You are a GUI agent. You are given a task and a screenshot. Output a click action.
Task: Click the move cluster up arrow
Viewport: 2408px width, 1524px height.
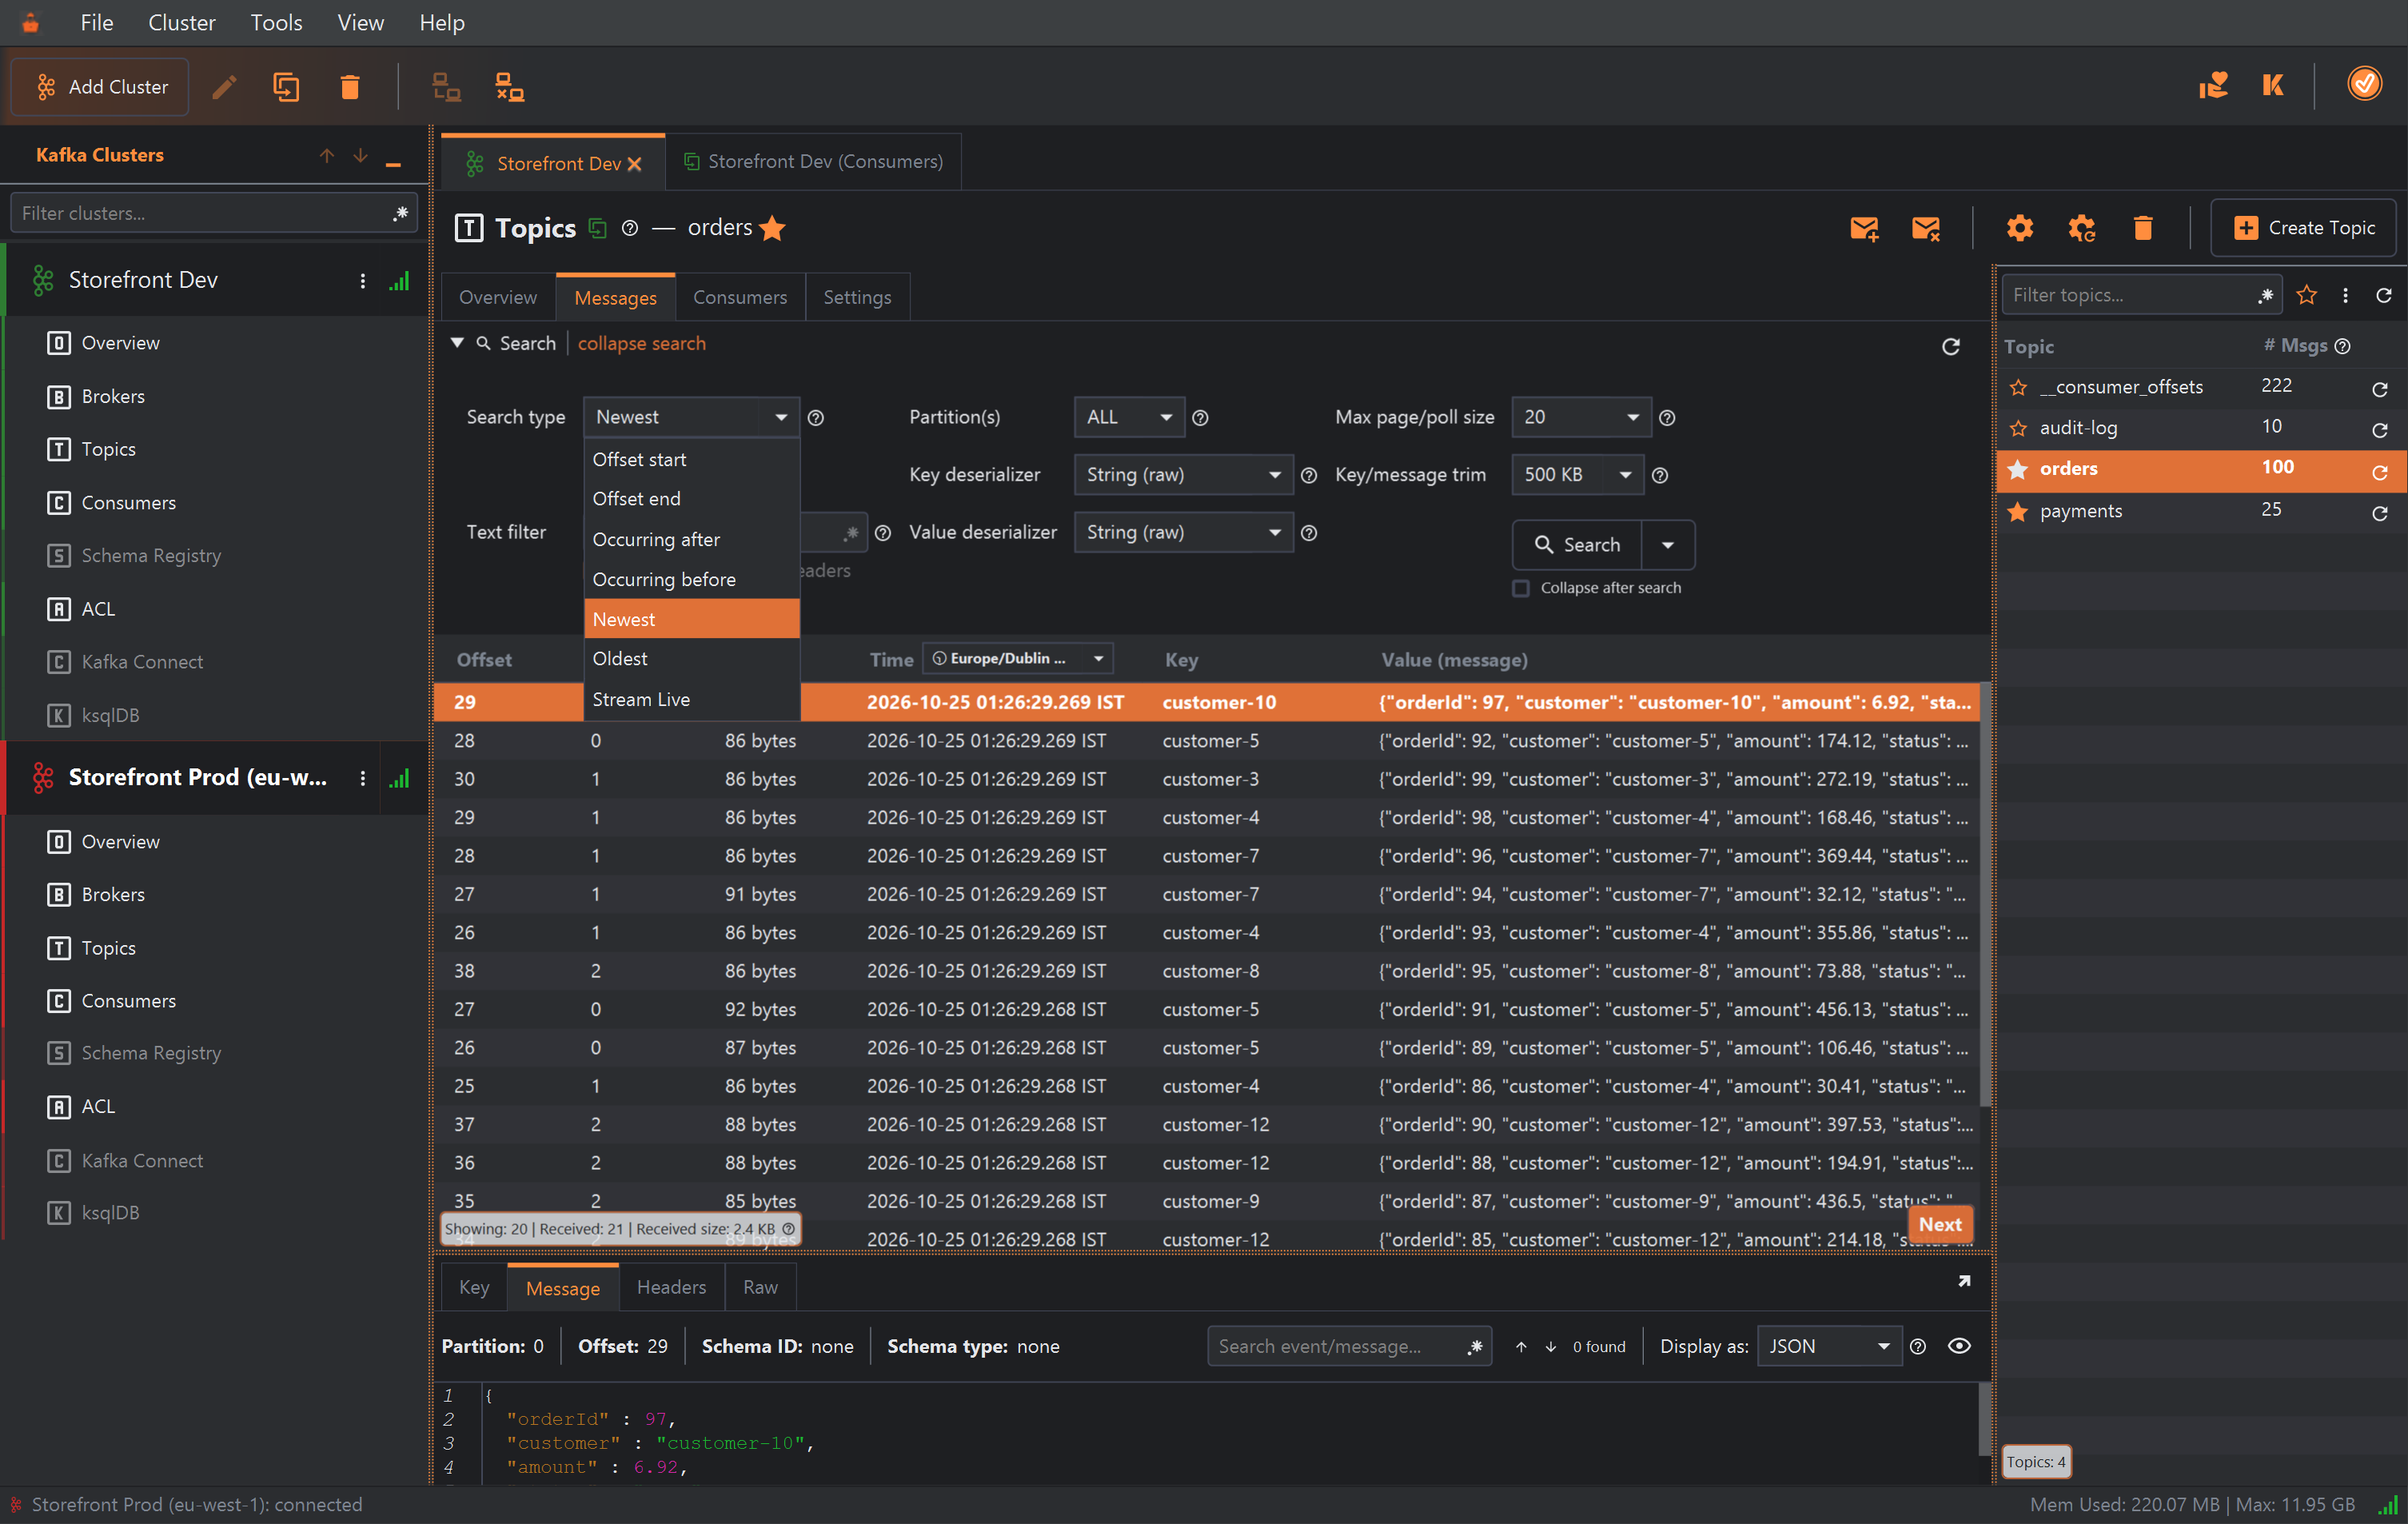(x=327, y=155)
